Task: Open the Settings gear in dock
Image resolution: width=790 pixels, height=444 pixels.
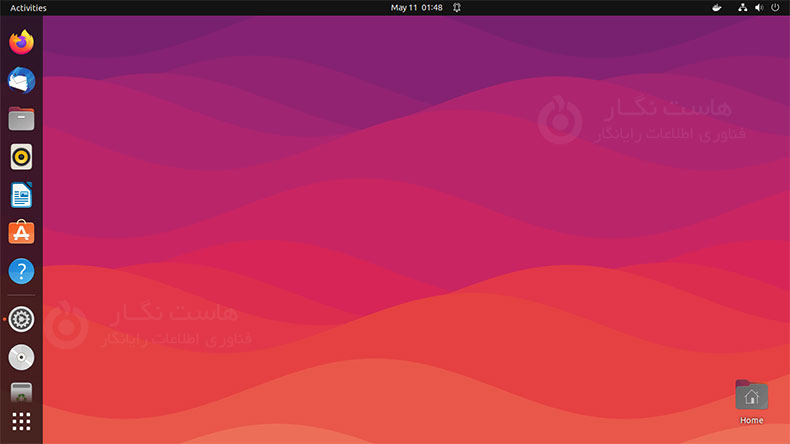Action: 21,319
